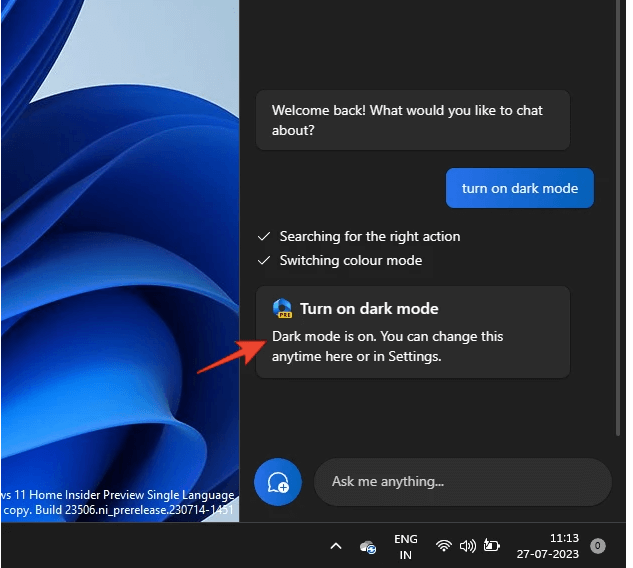Open the battery charging tray icon

click(x=492, y=546)
